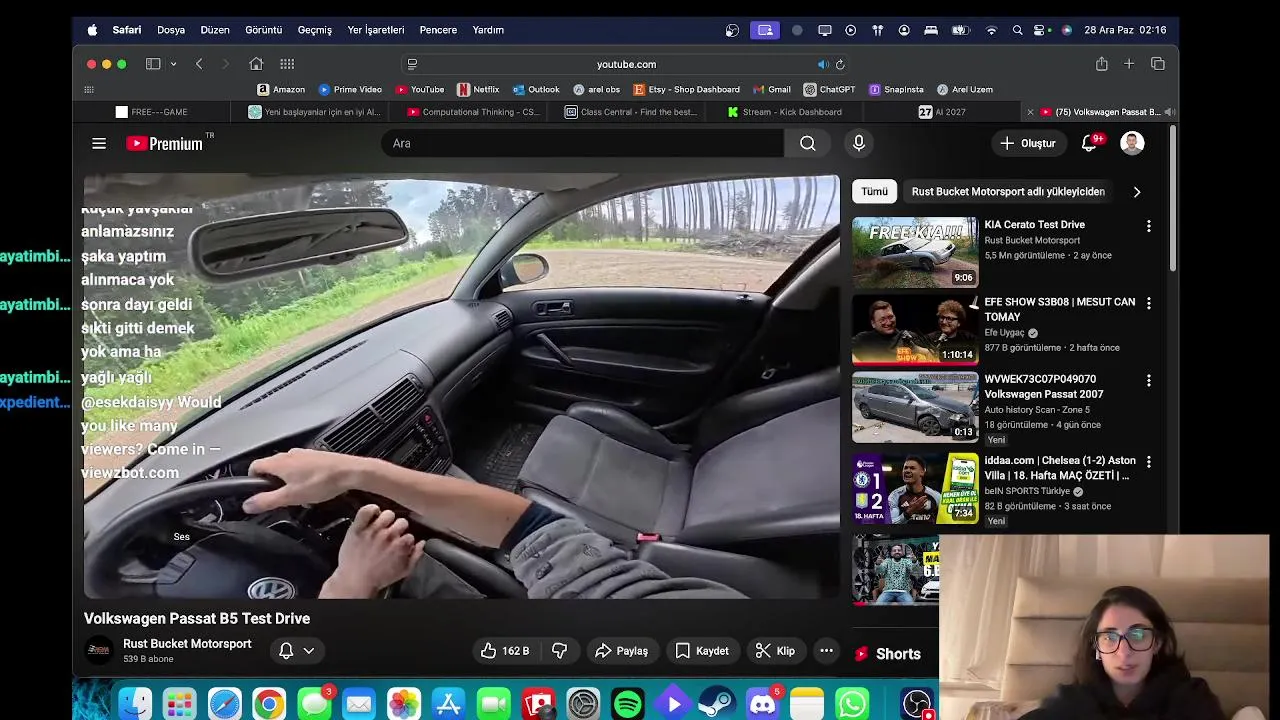Expand the sidebar button dropdown arrow
Screen dimensions: 1280x720
[x=173, y=64]
